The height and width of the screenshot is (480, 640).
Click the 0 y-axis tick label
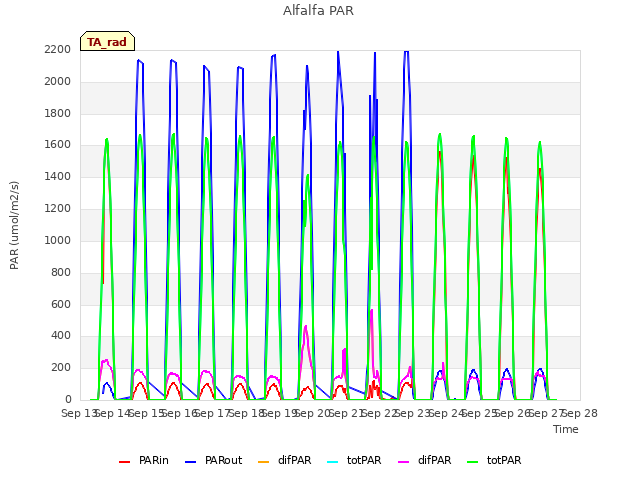click(68, 400)
